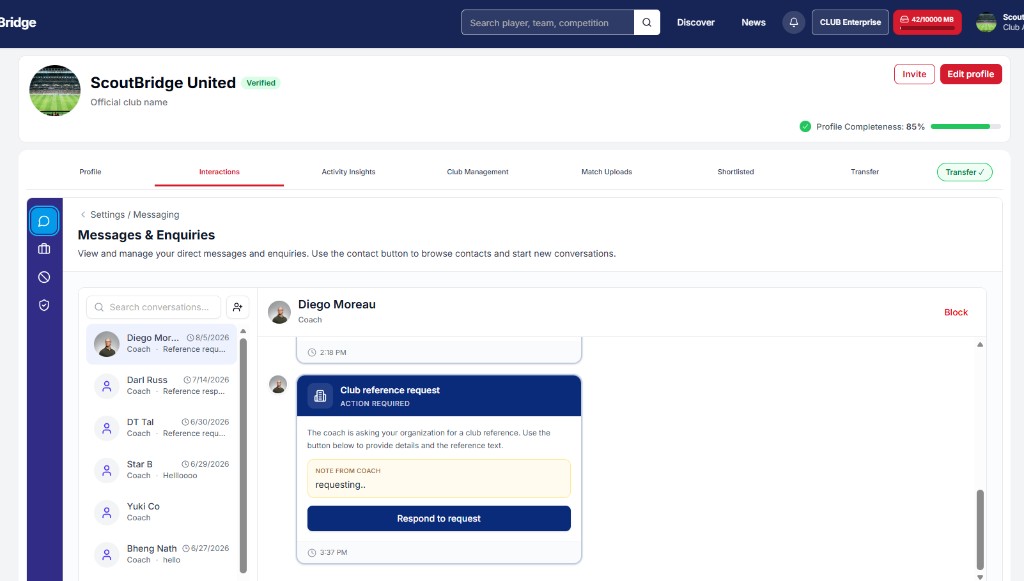Viewport: 1024px width, 581px height.
Task: Click the storage icon in 42/10000 MB badge
Action: coord(904,20)
